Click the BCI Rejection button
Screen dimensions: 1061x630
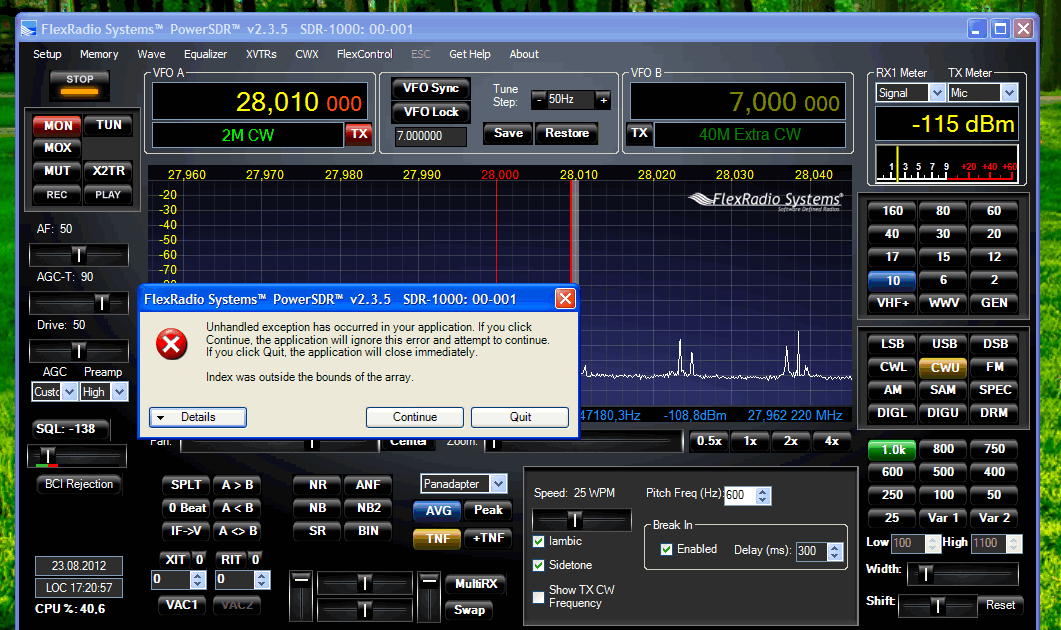click(79, 485)
